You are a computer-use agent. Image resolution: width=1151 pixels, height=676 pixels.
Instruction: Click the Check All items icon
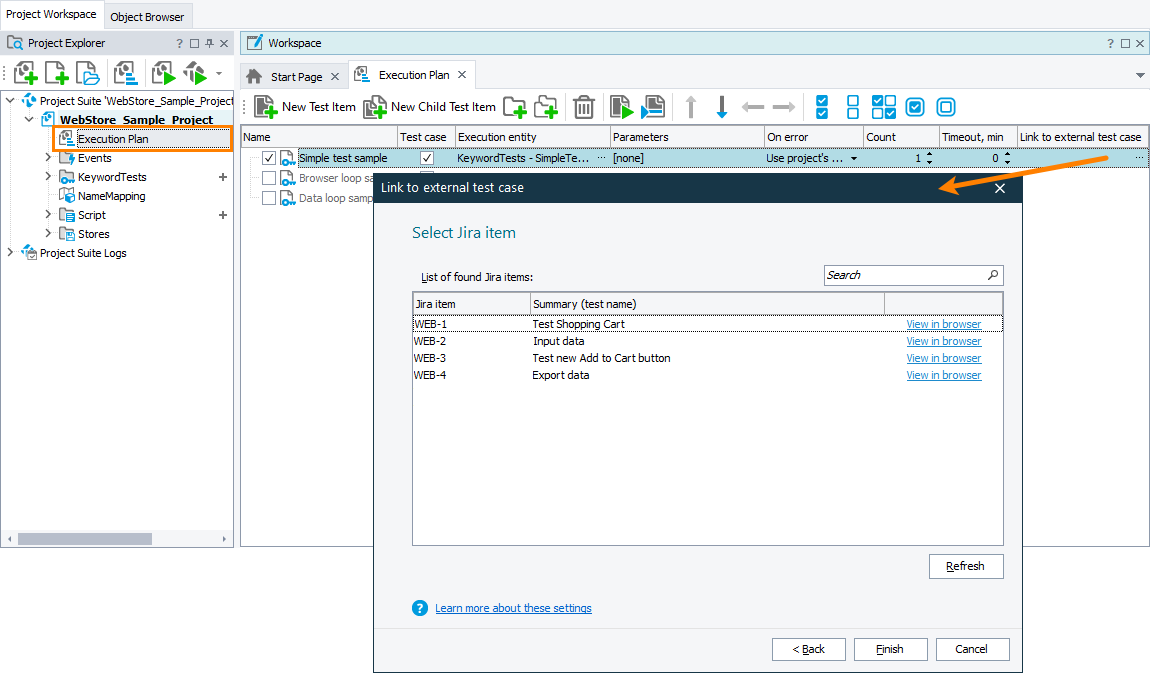pos(821,106)
